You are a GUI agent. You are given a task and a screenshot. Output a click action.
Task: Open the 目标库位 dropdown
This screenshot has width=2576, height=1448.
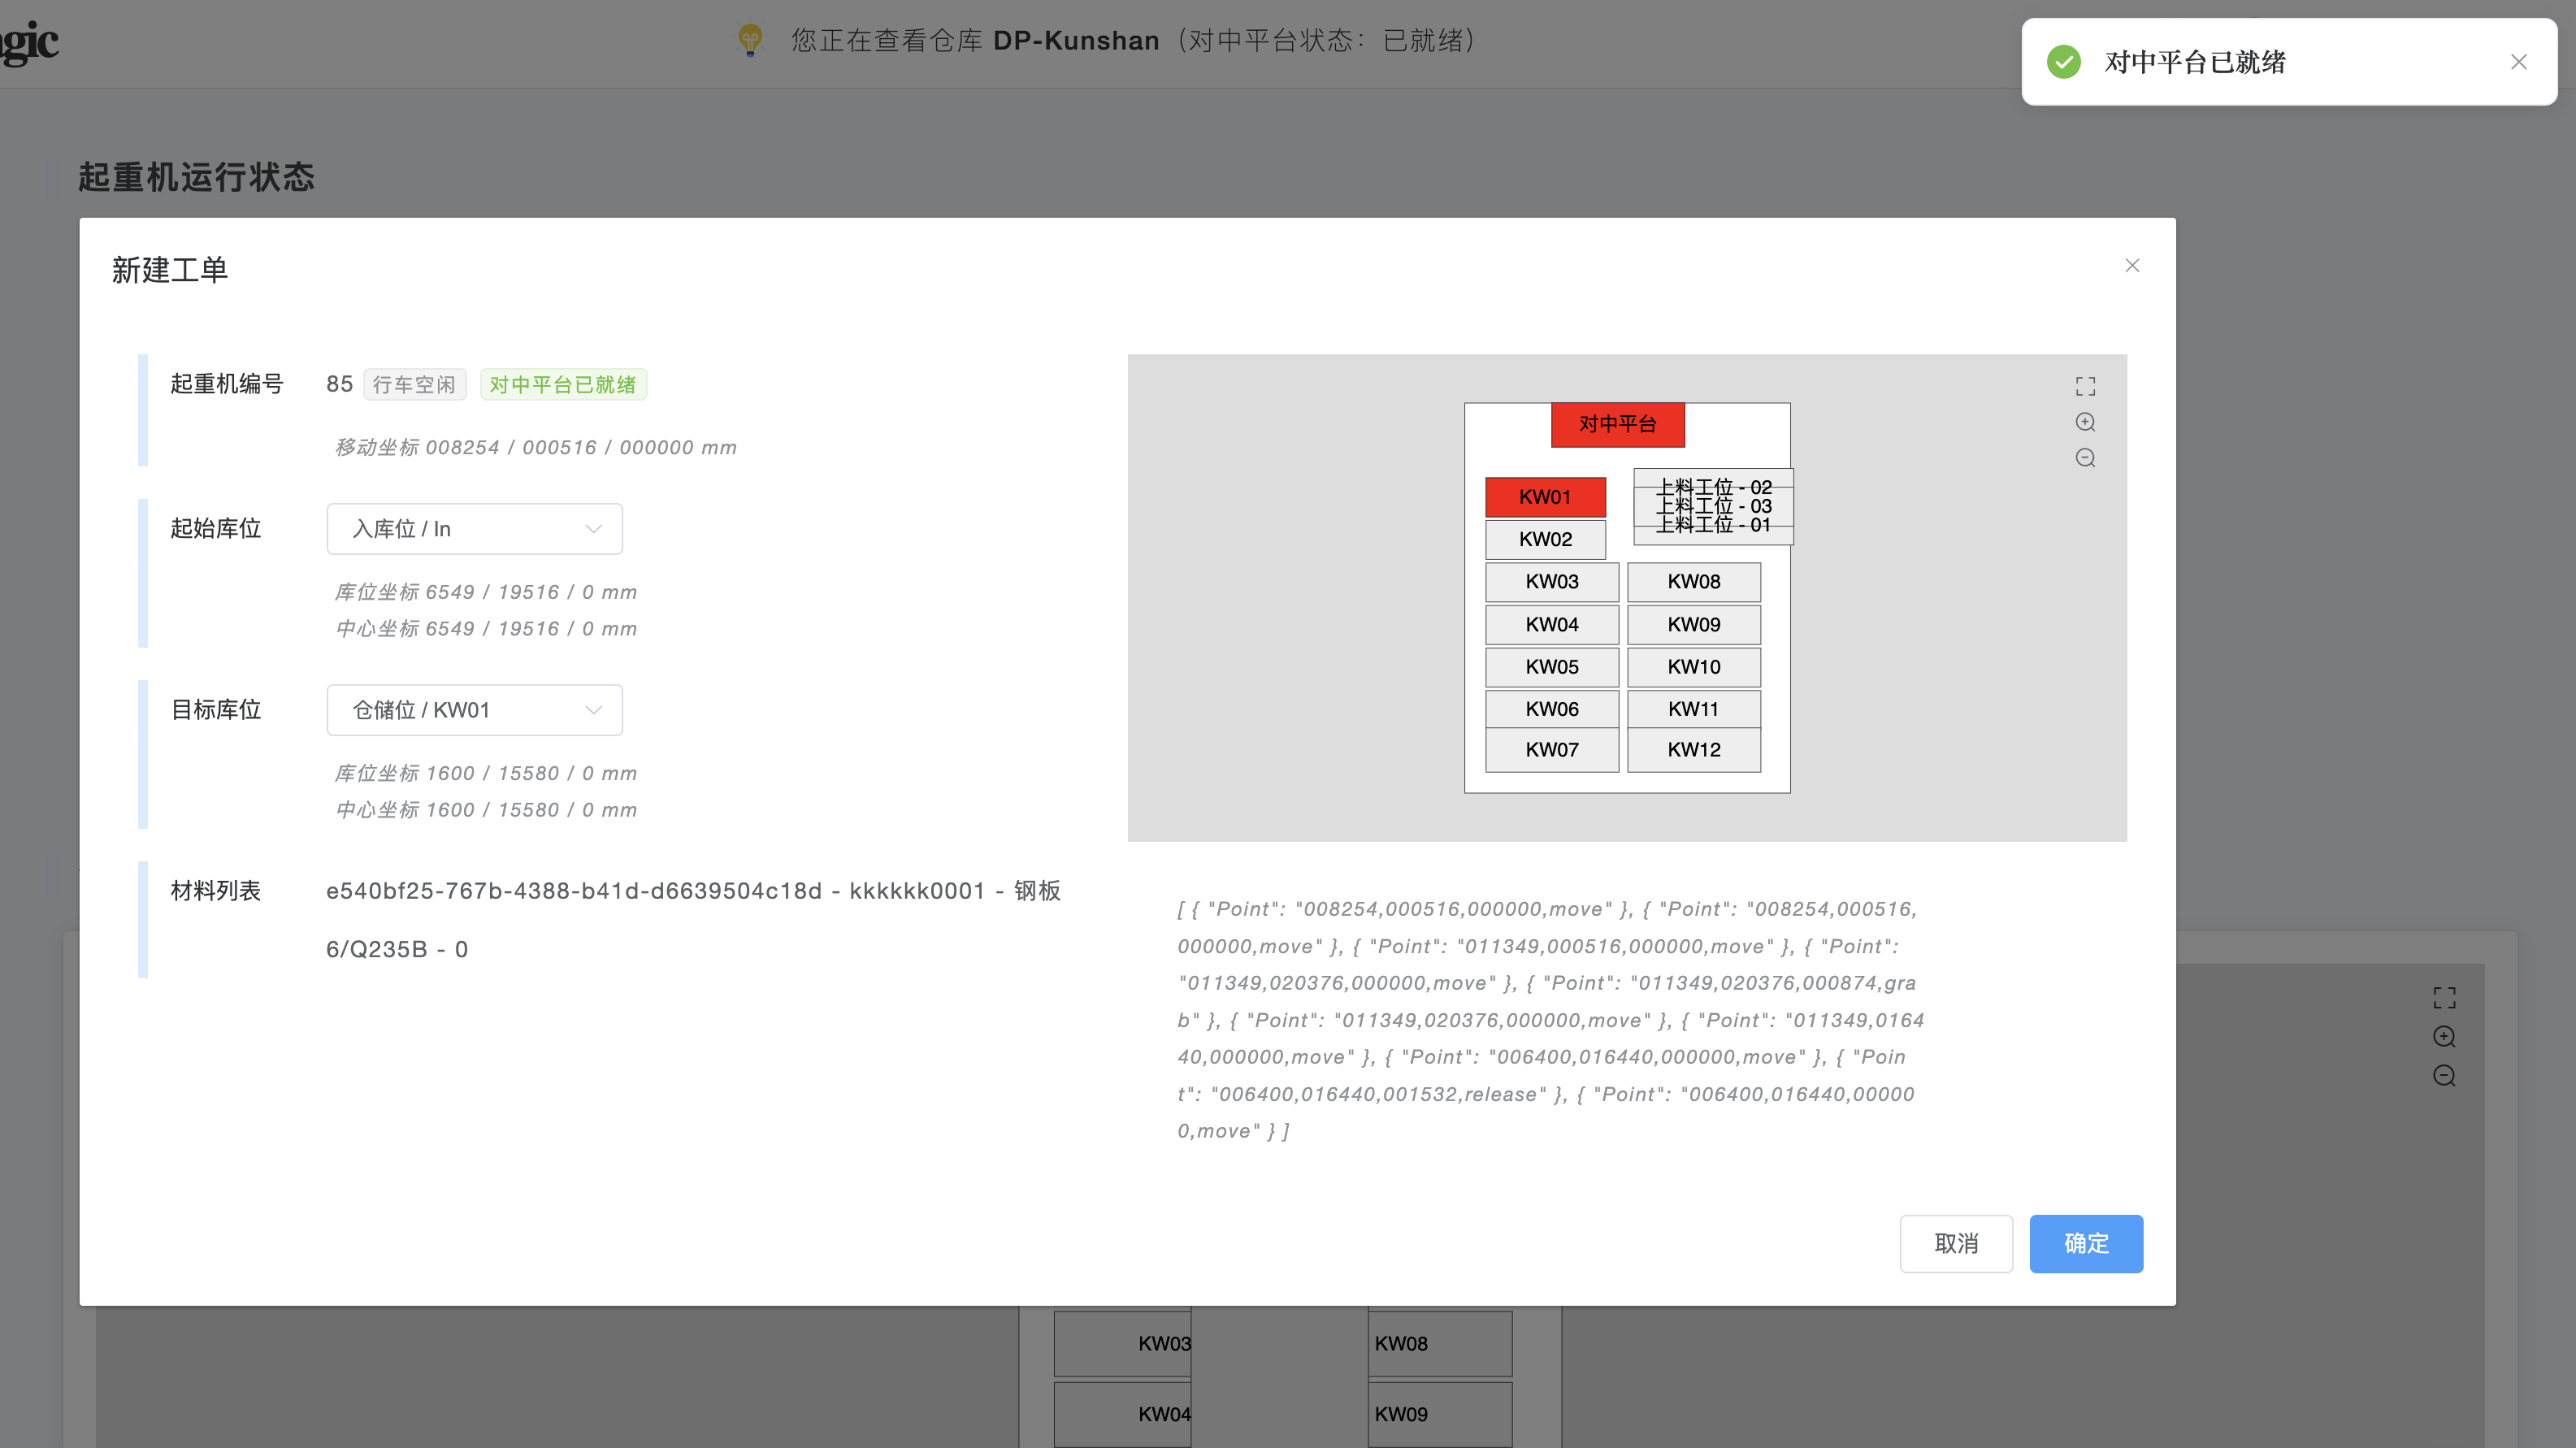click(474, 710)
